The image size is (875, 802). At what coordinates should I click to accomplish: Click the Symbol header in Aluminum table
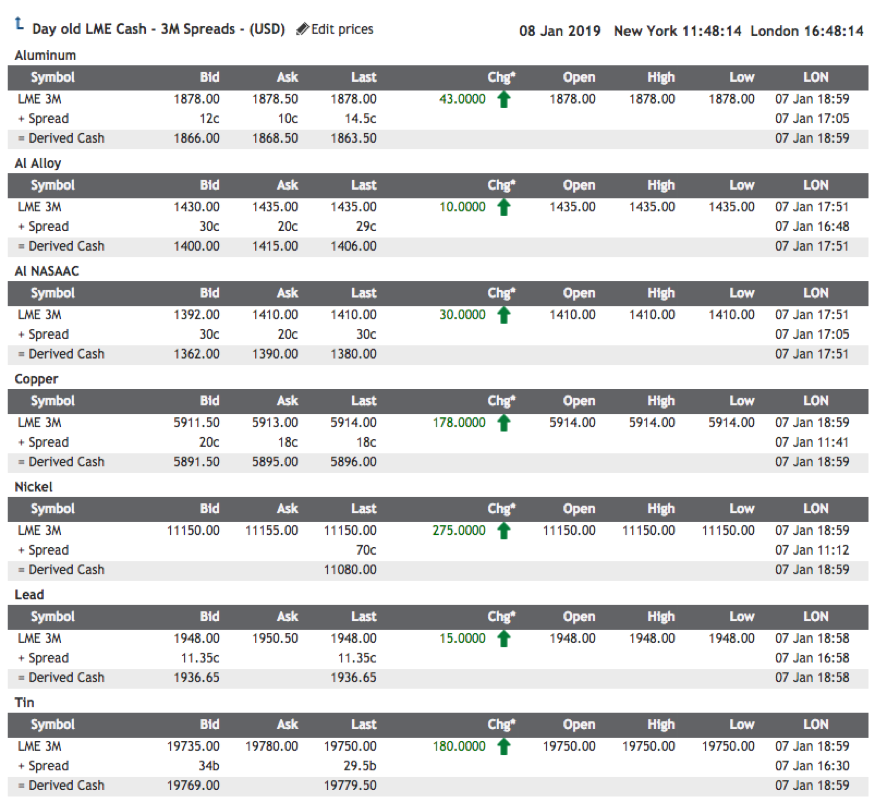52,77
